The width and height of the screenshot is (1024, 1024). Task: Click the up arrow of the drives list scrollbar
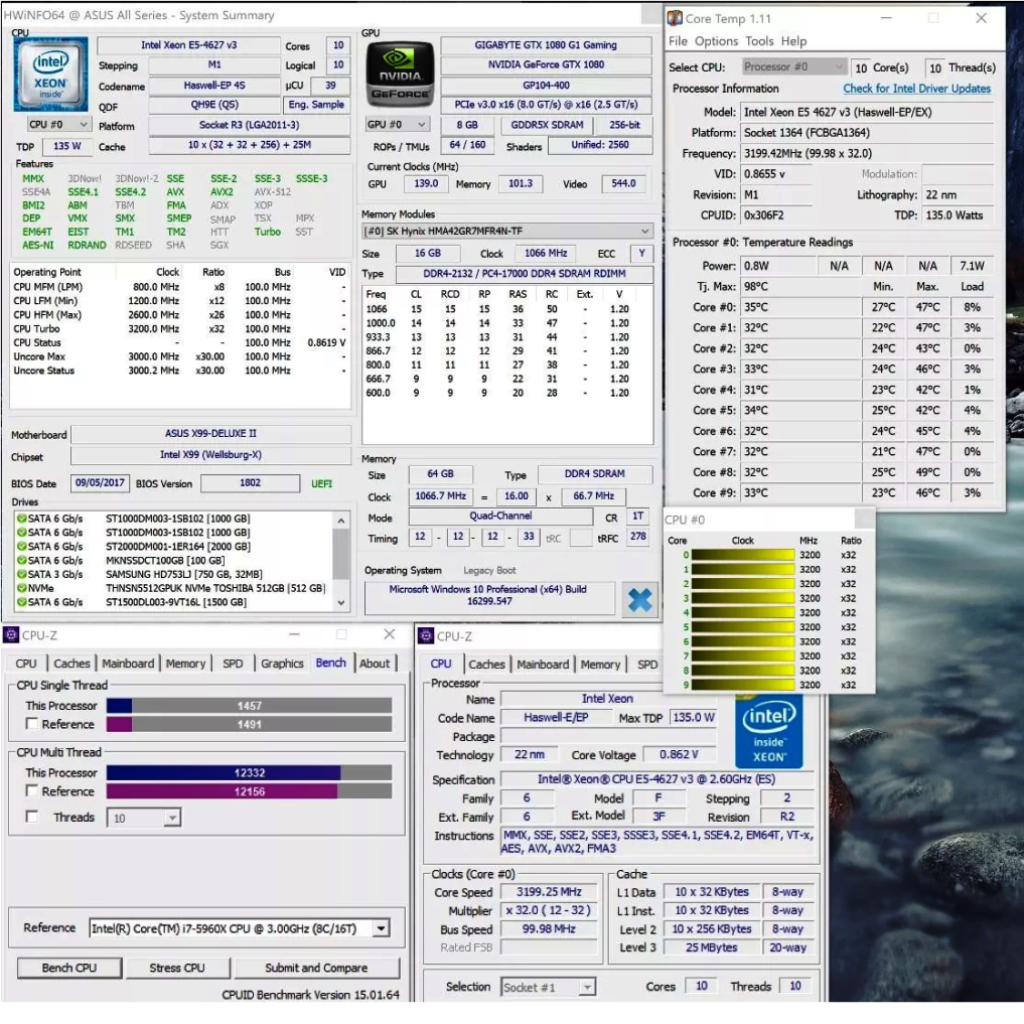[341, 520]
